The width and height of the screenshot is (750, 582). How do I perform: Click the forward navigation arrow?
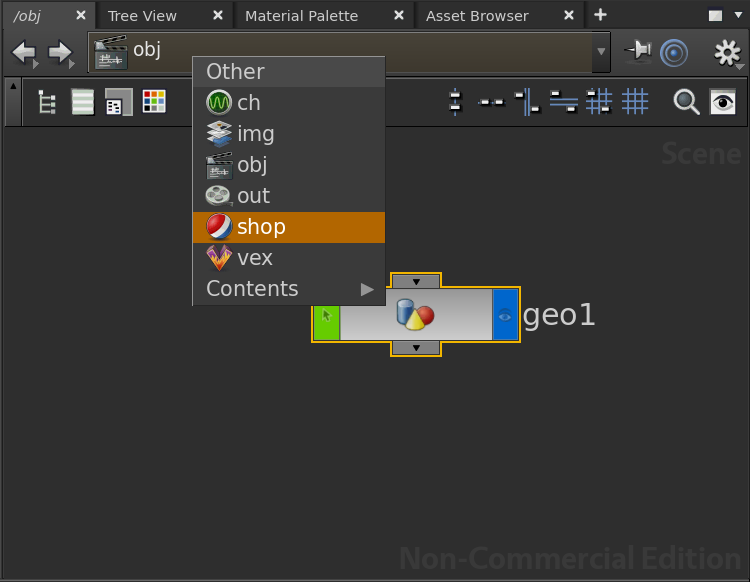tap(60, 53)
